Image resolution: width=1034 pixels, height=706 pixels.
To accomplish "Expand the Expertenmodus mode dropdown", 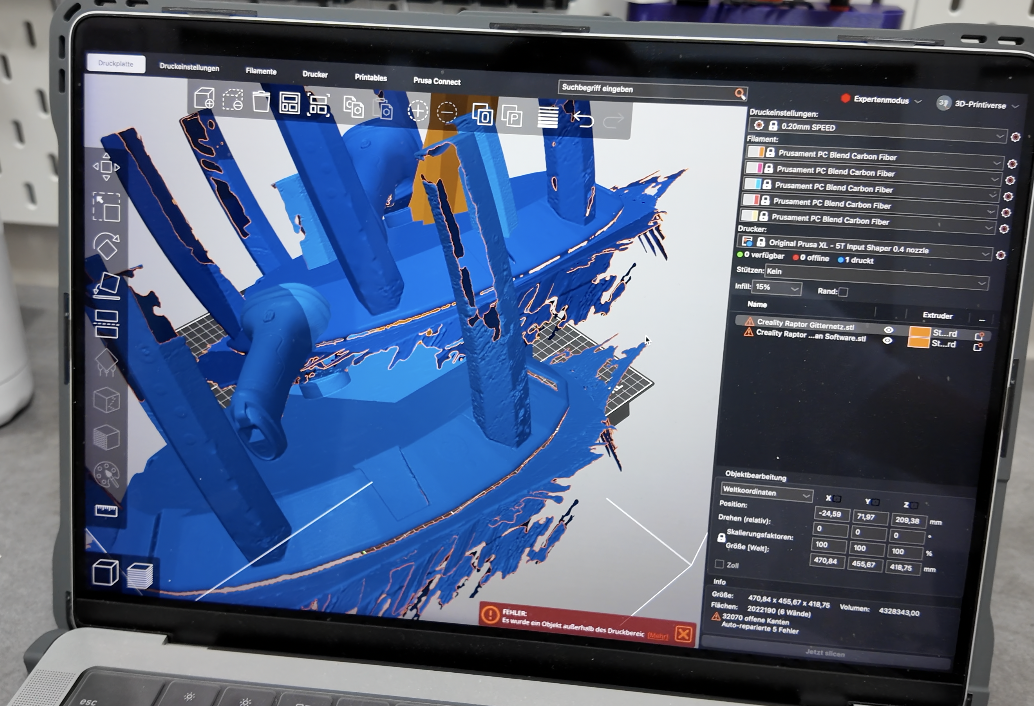I will 881,100.
